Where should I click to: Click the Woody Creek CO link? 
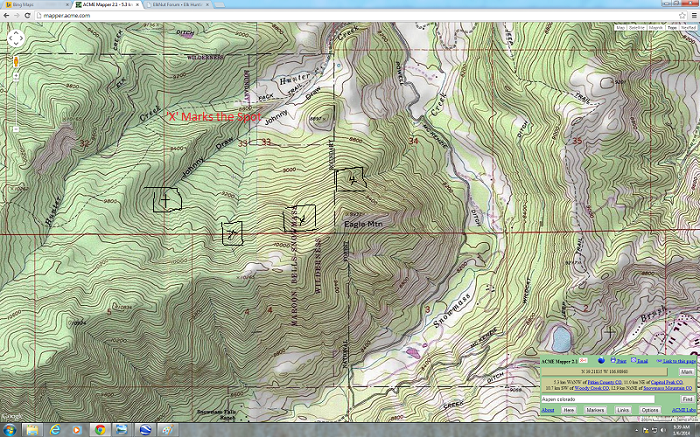(x=592, y=388)
